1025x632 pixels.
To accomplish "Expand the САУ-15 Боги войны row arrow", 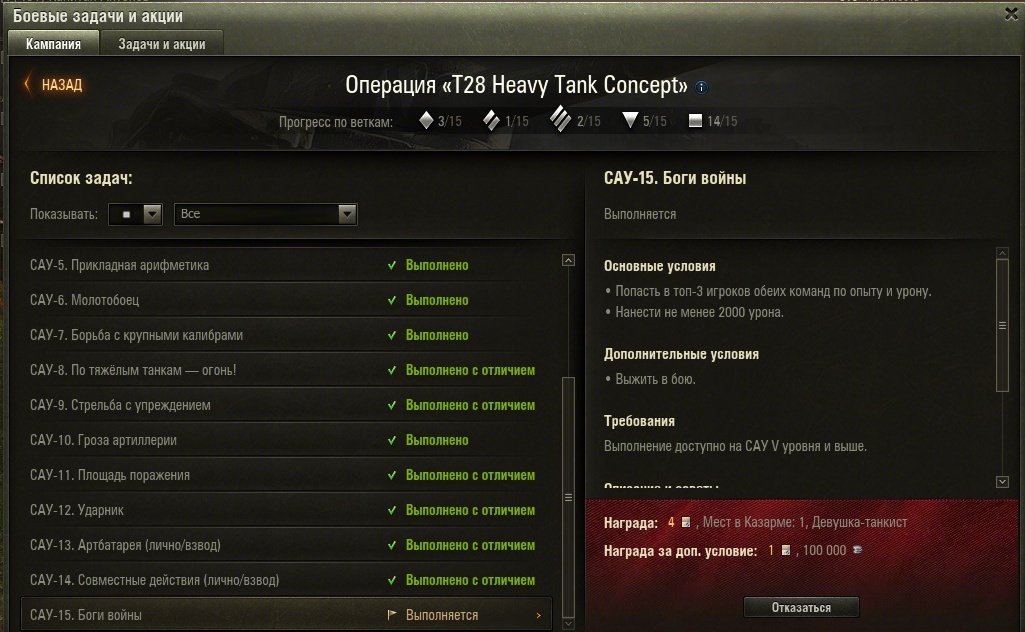I will [539, 615].
